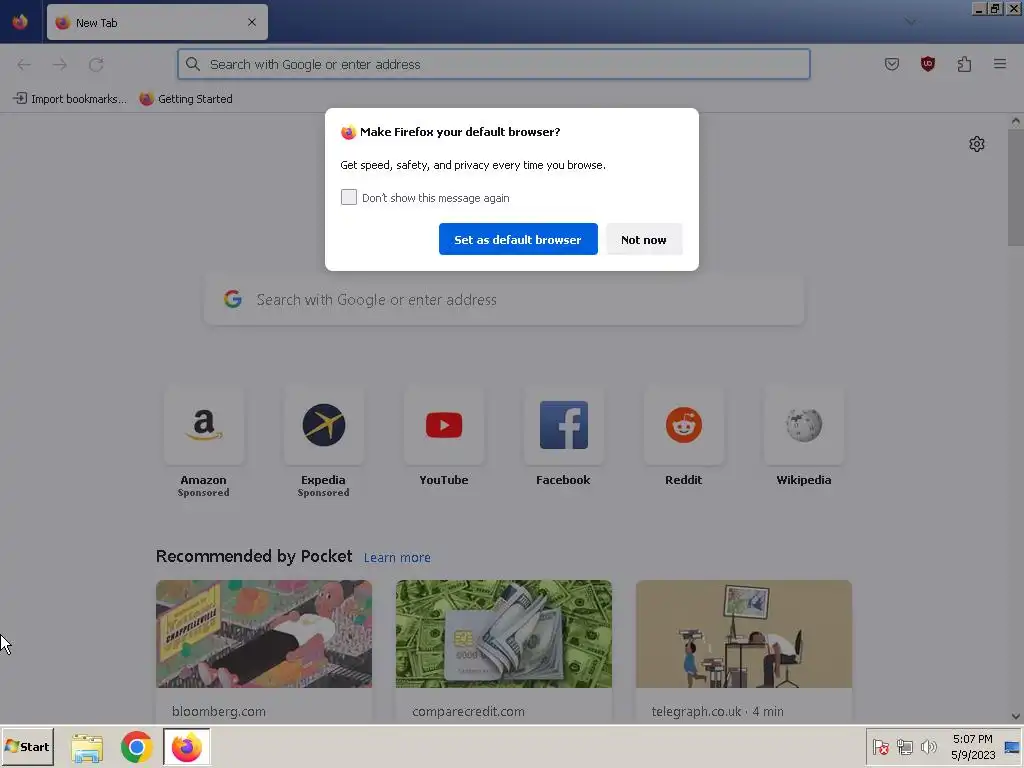Open the volume speaker tray icon
Image resolution: width=1024 pixels, height=768 pixels.
(x=928, y=746)
